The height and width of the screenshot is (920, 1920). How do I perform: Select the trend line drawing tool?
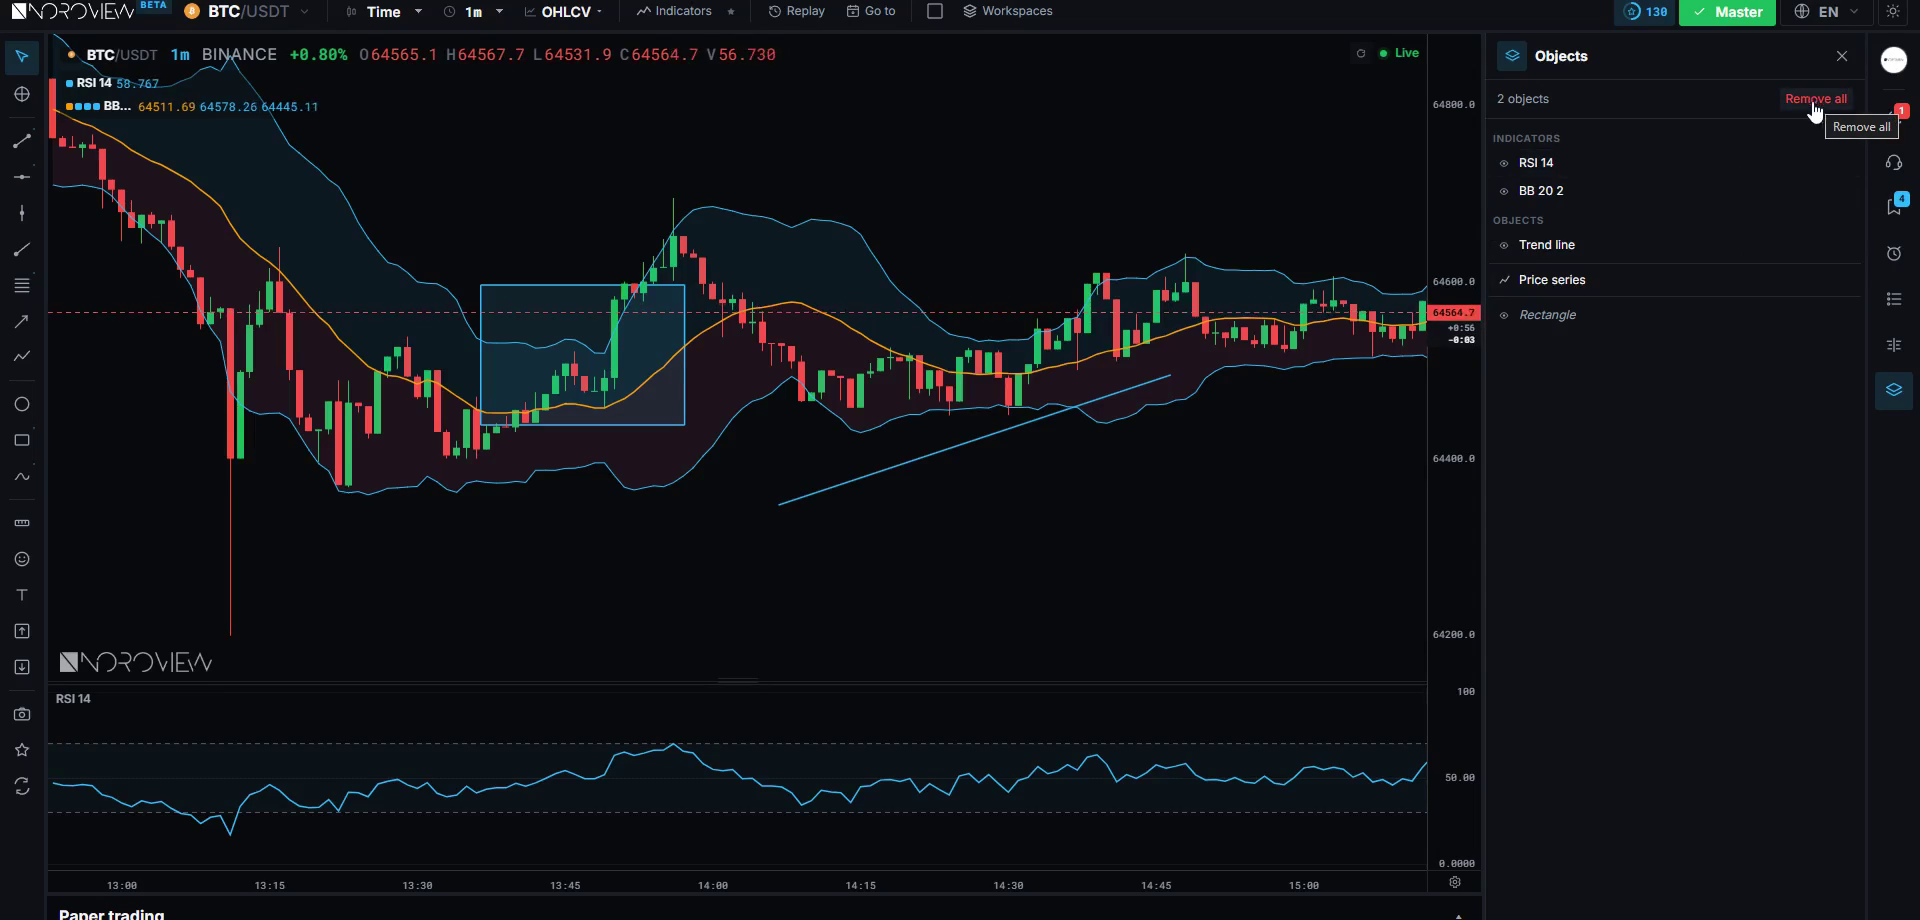(22, 141)
